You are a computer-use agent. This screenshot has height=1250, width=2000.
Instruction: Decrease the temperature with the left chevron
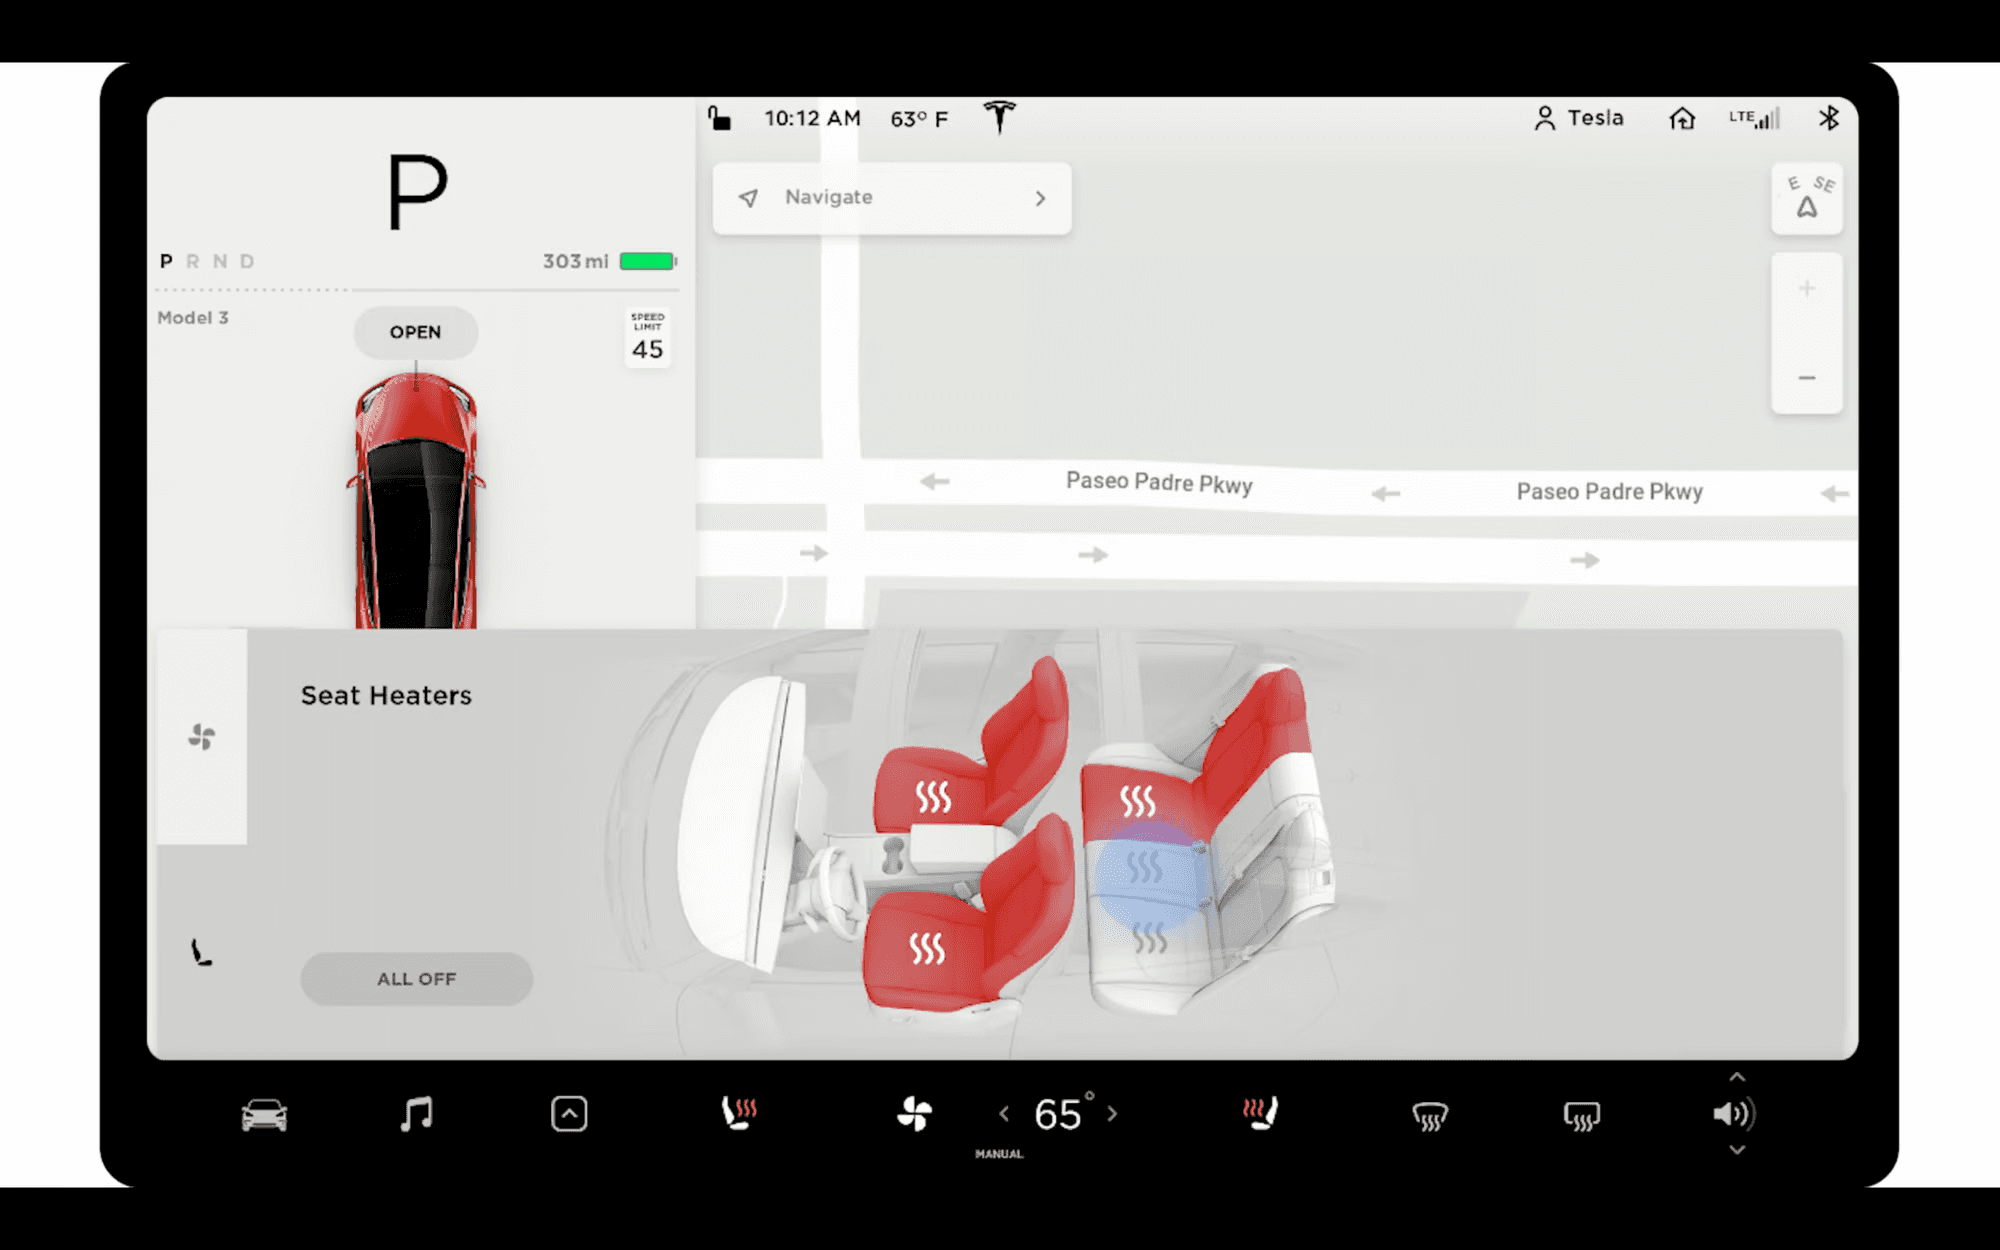click(1004, 1114)
